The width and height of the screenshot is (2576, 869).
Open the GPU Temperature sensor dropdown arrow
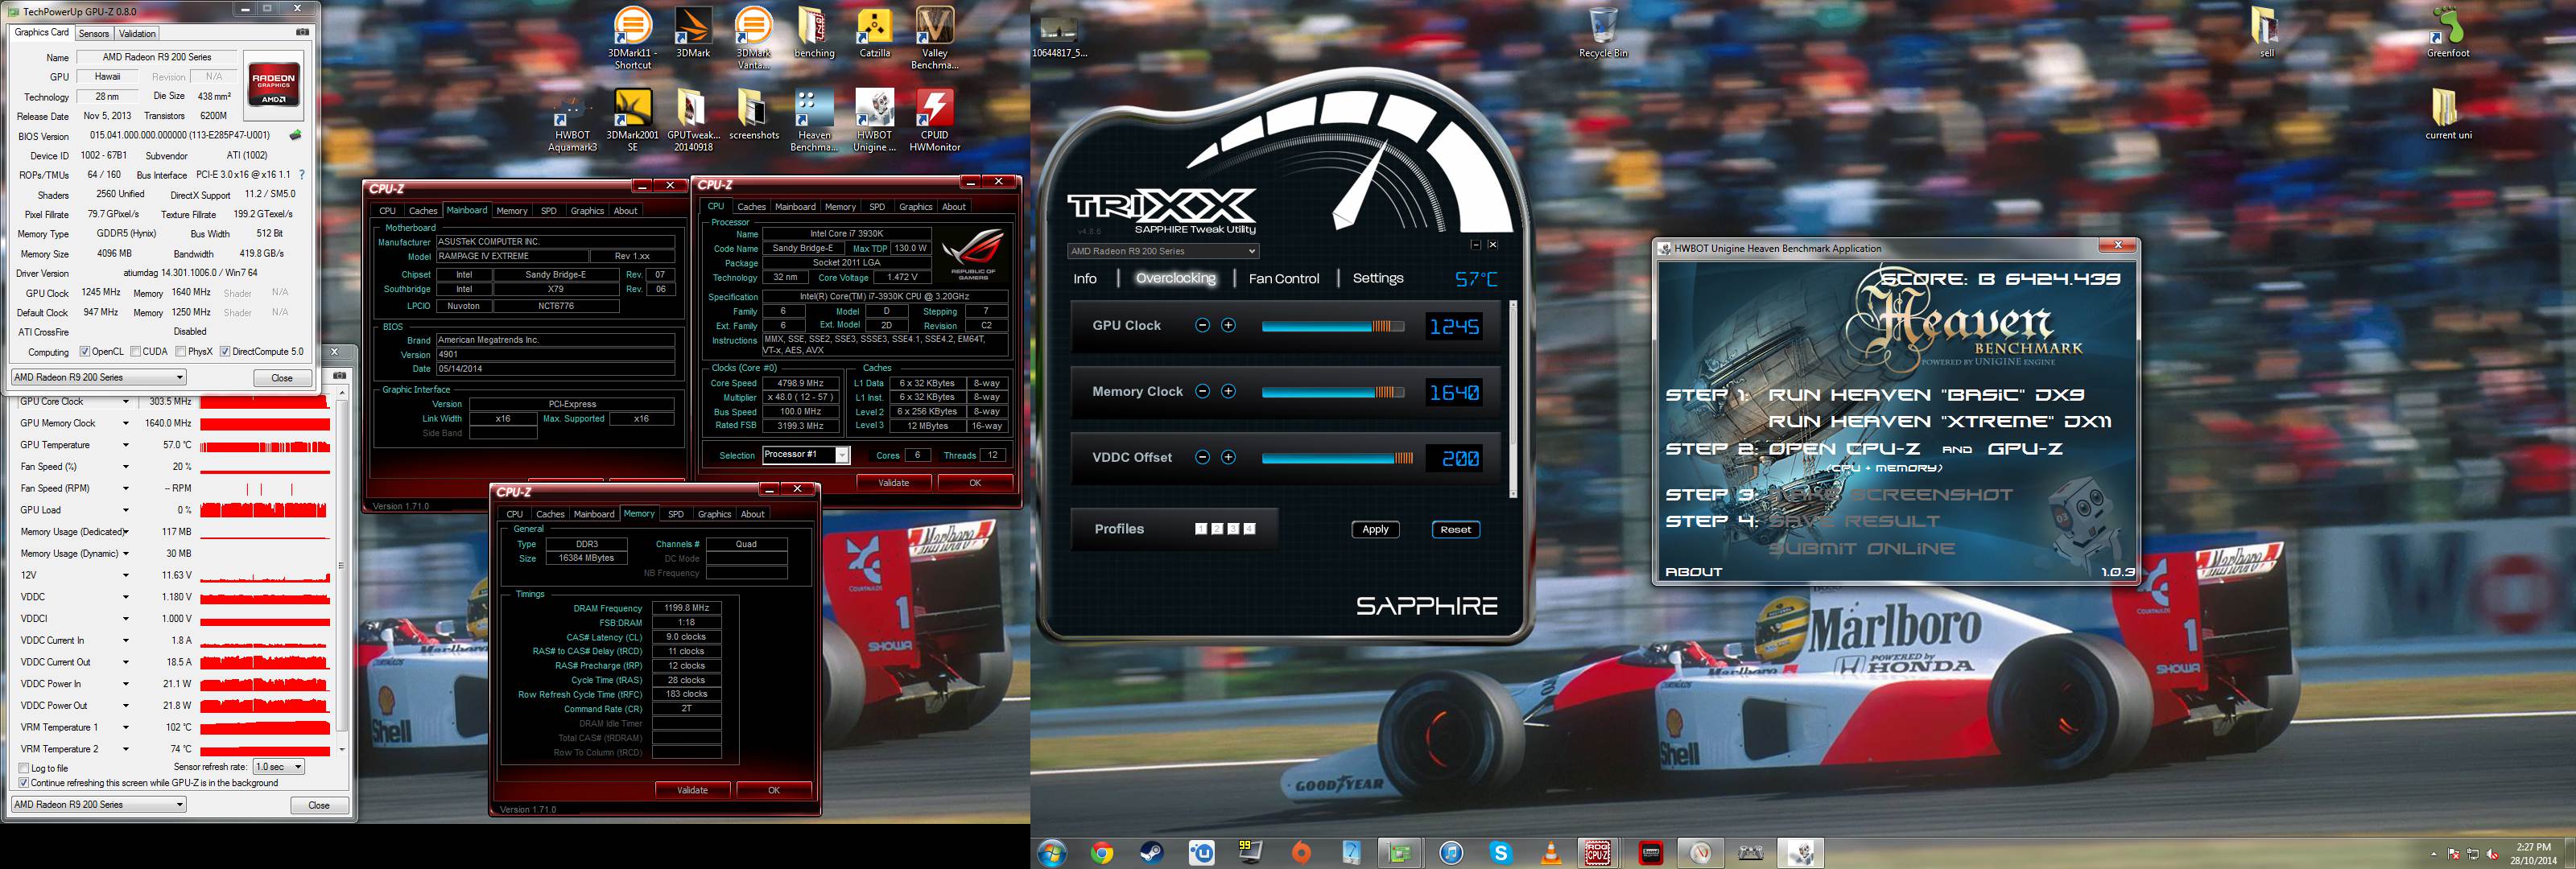coord(126,445)
